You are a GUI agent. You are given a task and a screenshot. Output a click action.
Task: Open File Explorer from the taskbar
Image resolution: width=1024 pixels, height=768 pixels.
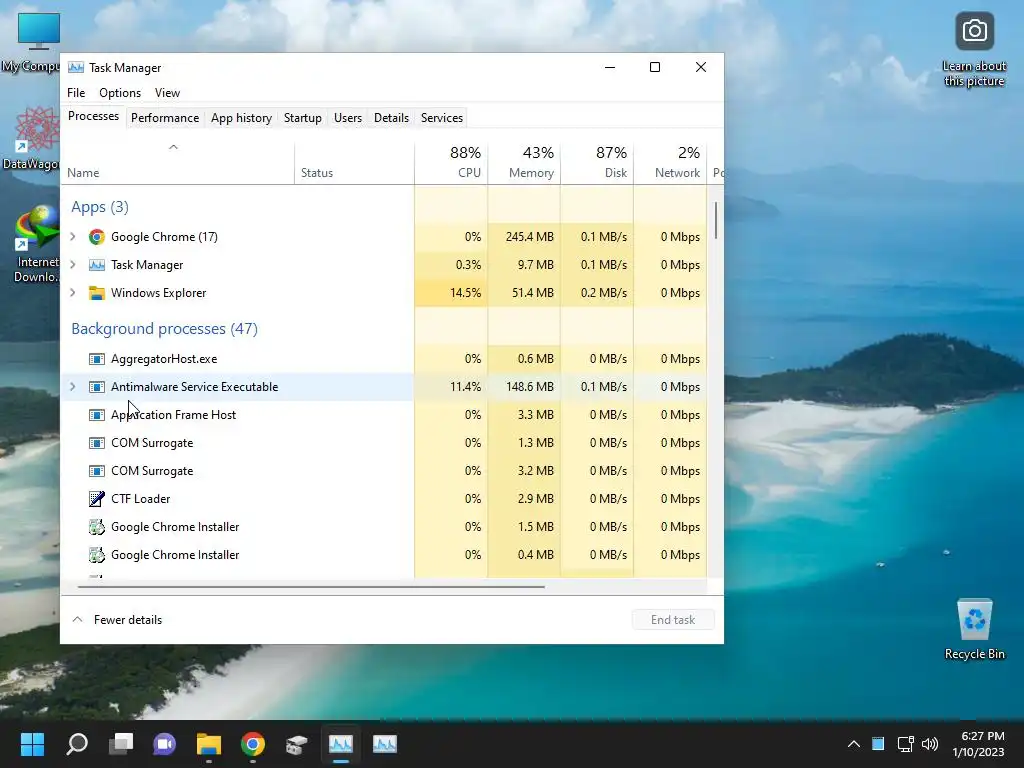point(209,744)
